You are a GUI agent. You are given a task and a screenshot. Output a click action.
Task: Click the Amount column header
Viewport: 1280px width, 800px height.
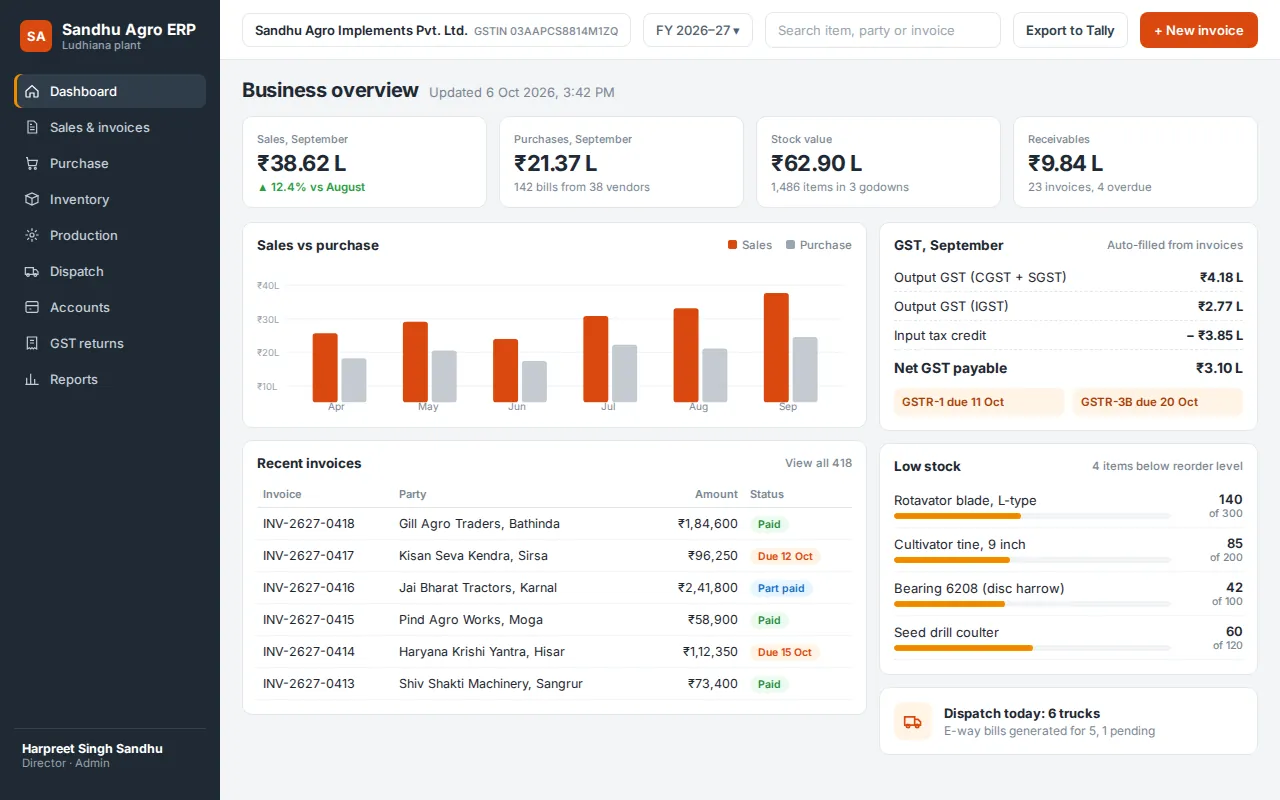[x=716, y=494]
